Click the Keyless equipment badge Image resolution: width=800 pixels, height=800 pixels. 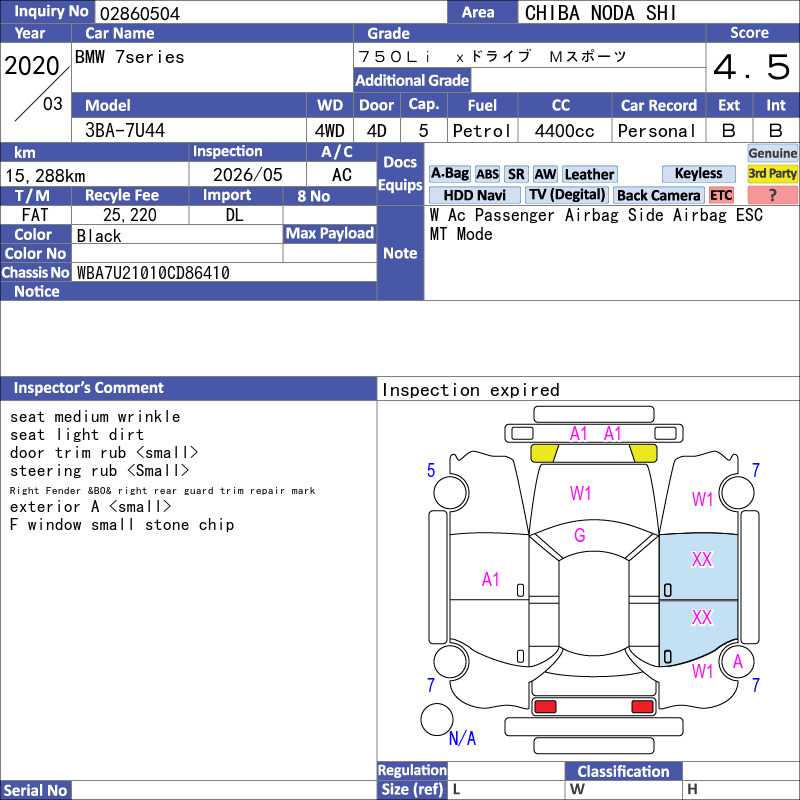tap(698, 173)
